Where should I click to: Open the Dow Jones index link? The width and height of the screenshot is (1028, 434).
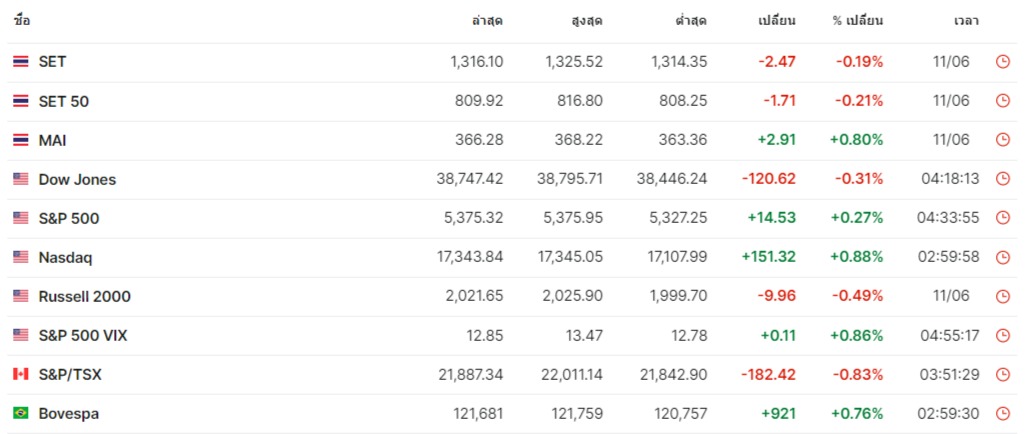tap(77, 180)
